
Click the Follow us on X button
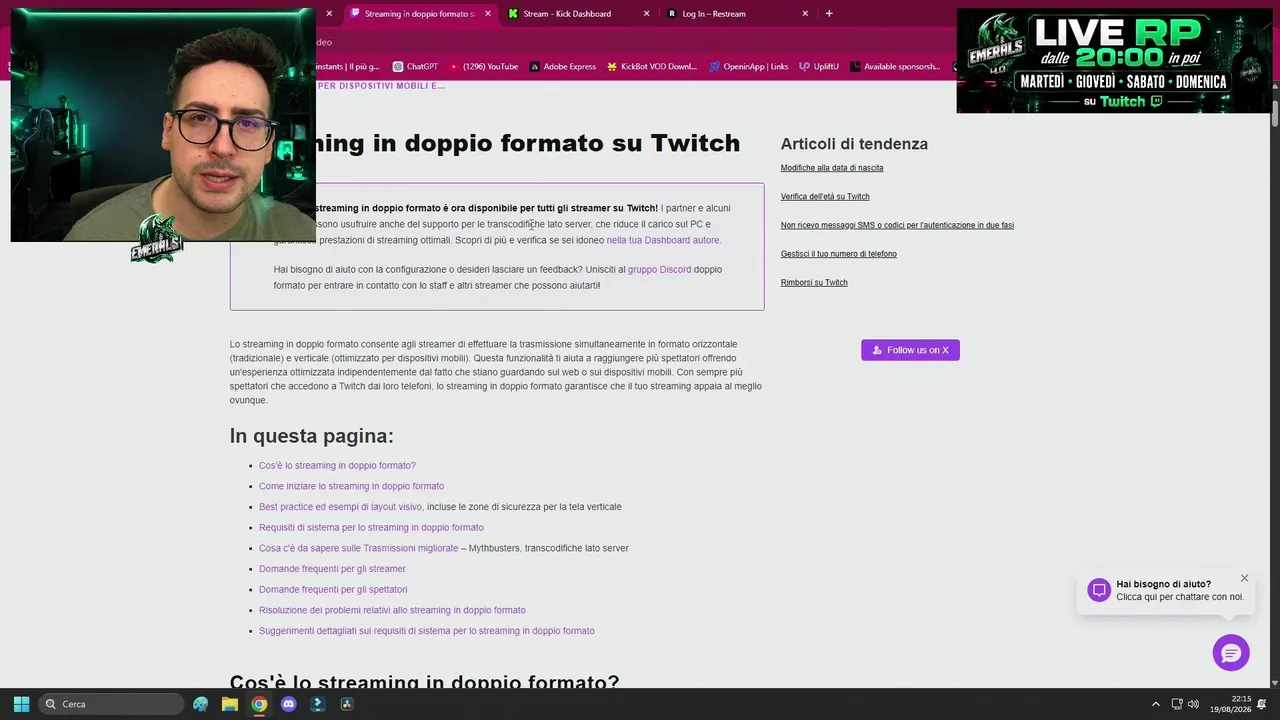click(x=910, y=350)
